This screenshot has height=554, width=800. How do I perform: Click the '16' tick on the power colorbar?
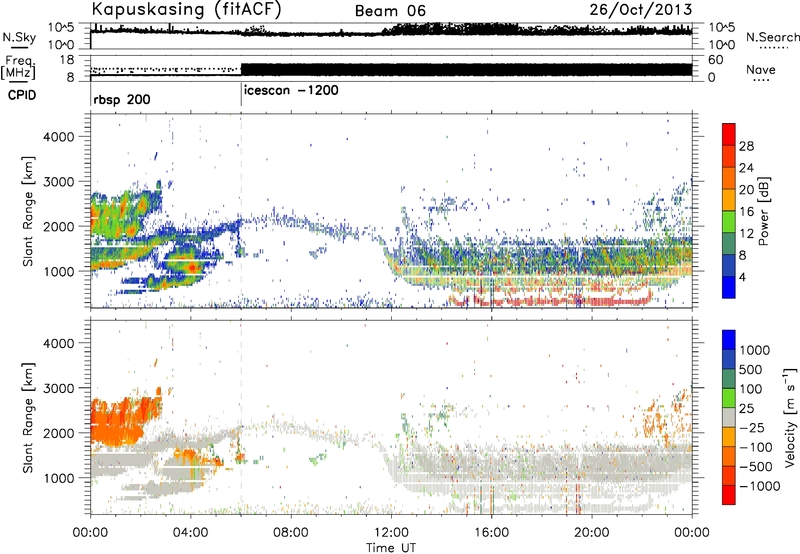[746, 212]
